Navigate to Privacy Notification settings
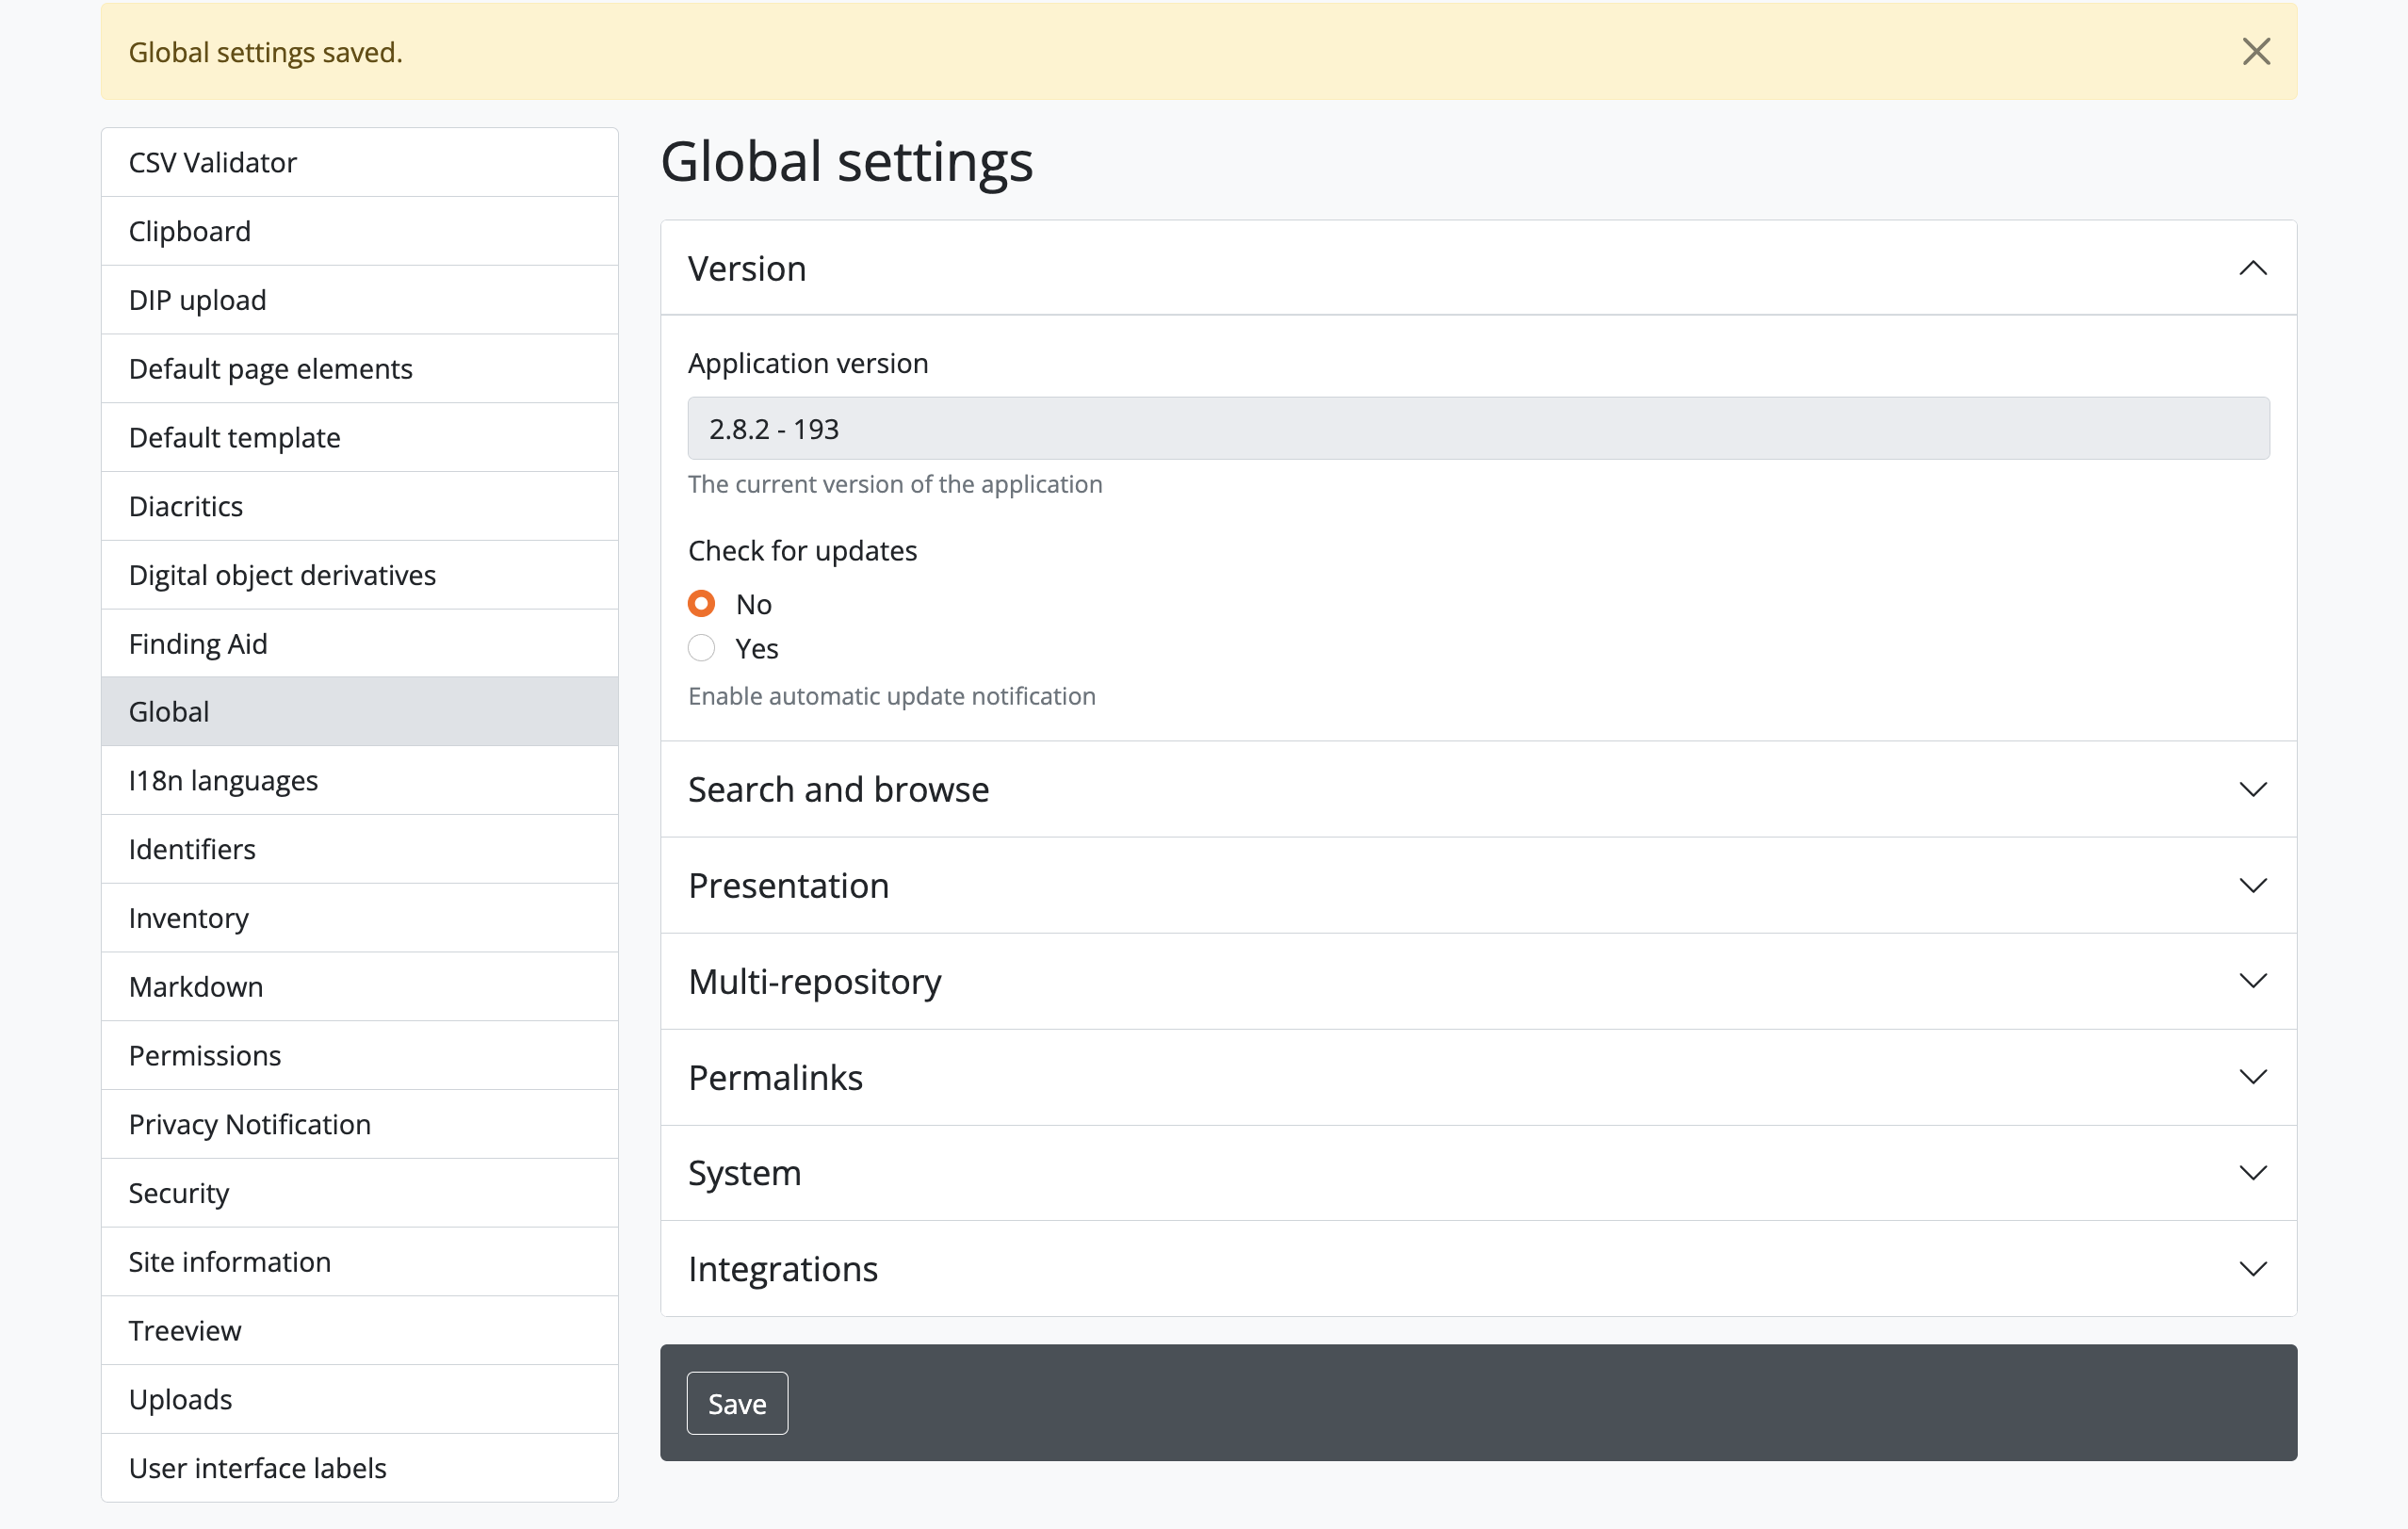This screenshot has height=1529, width=2408. (249, 1124)
